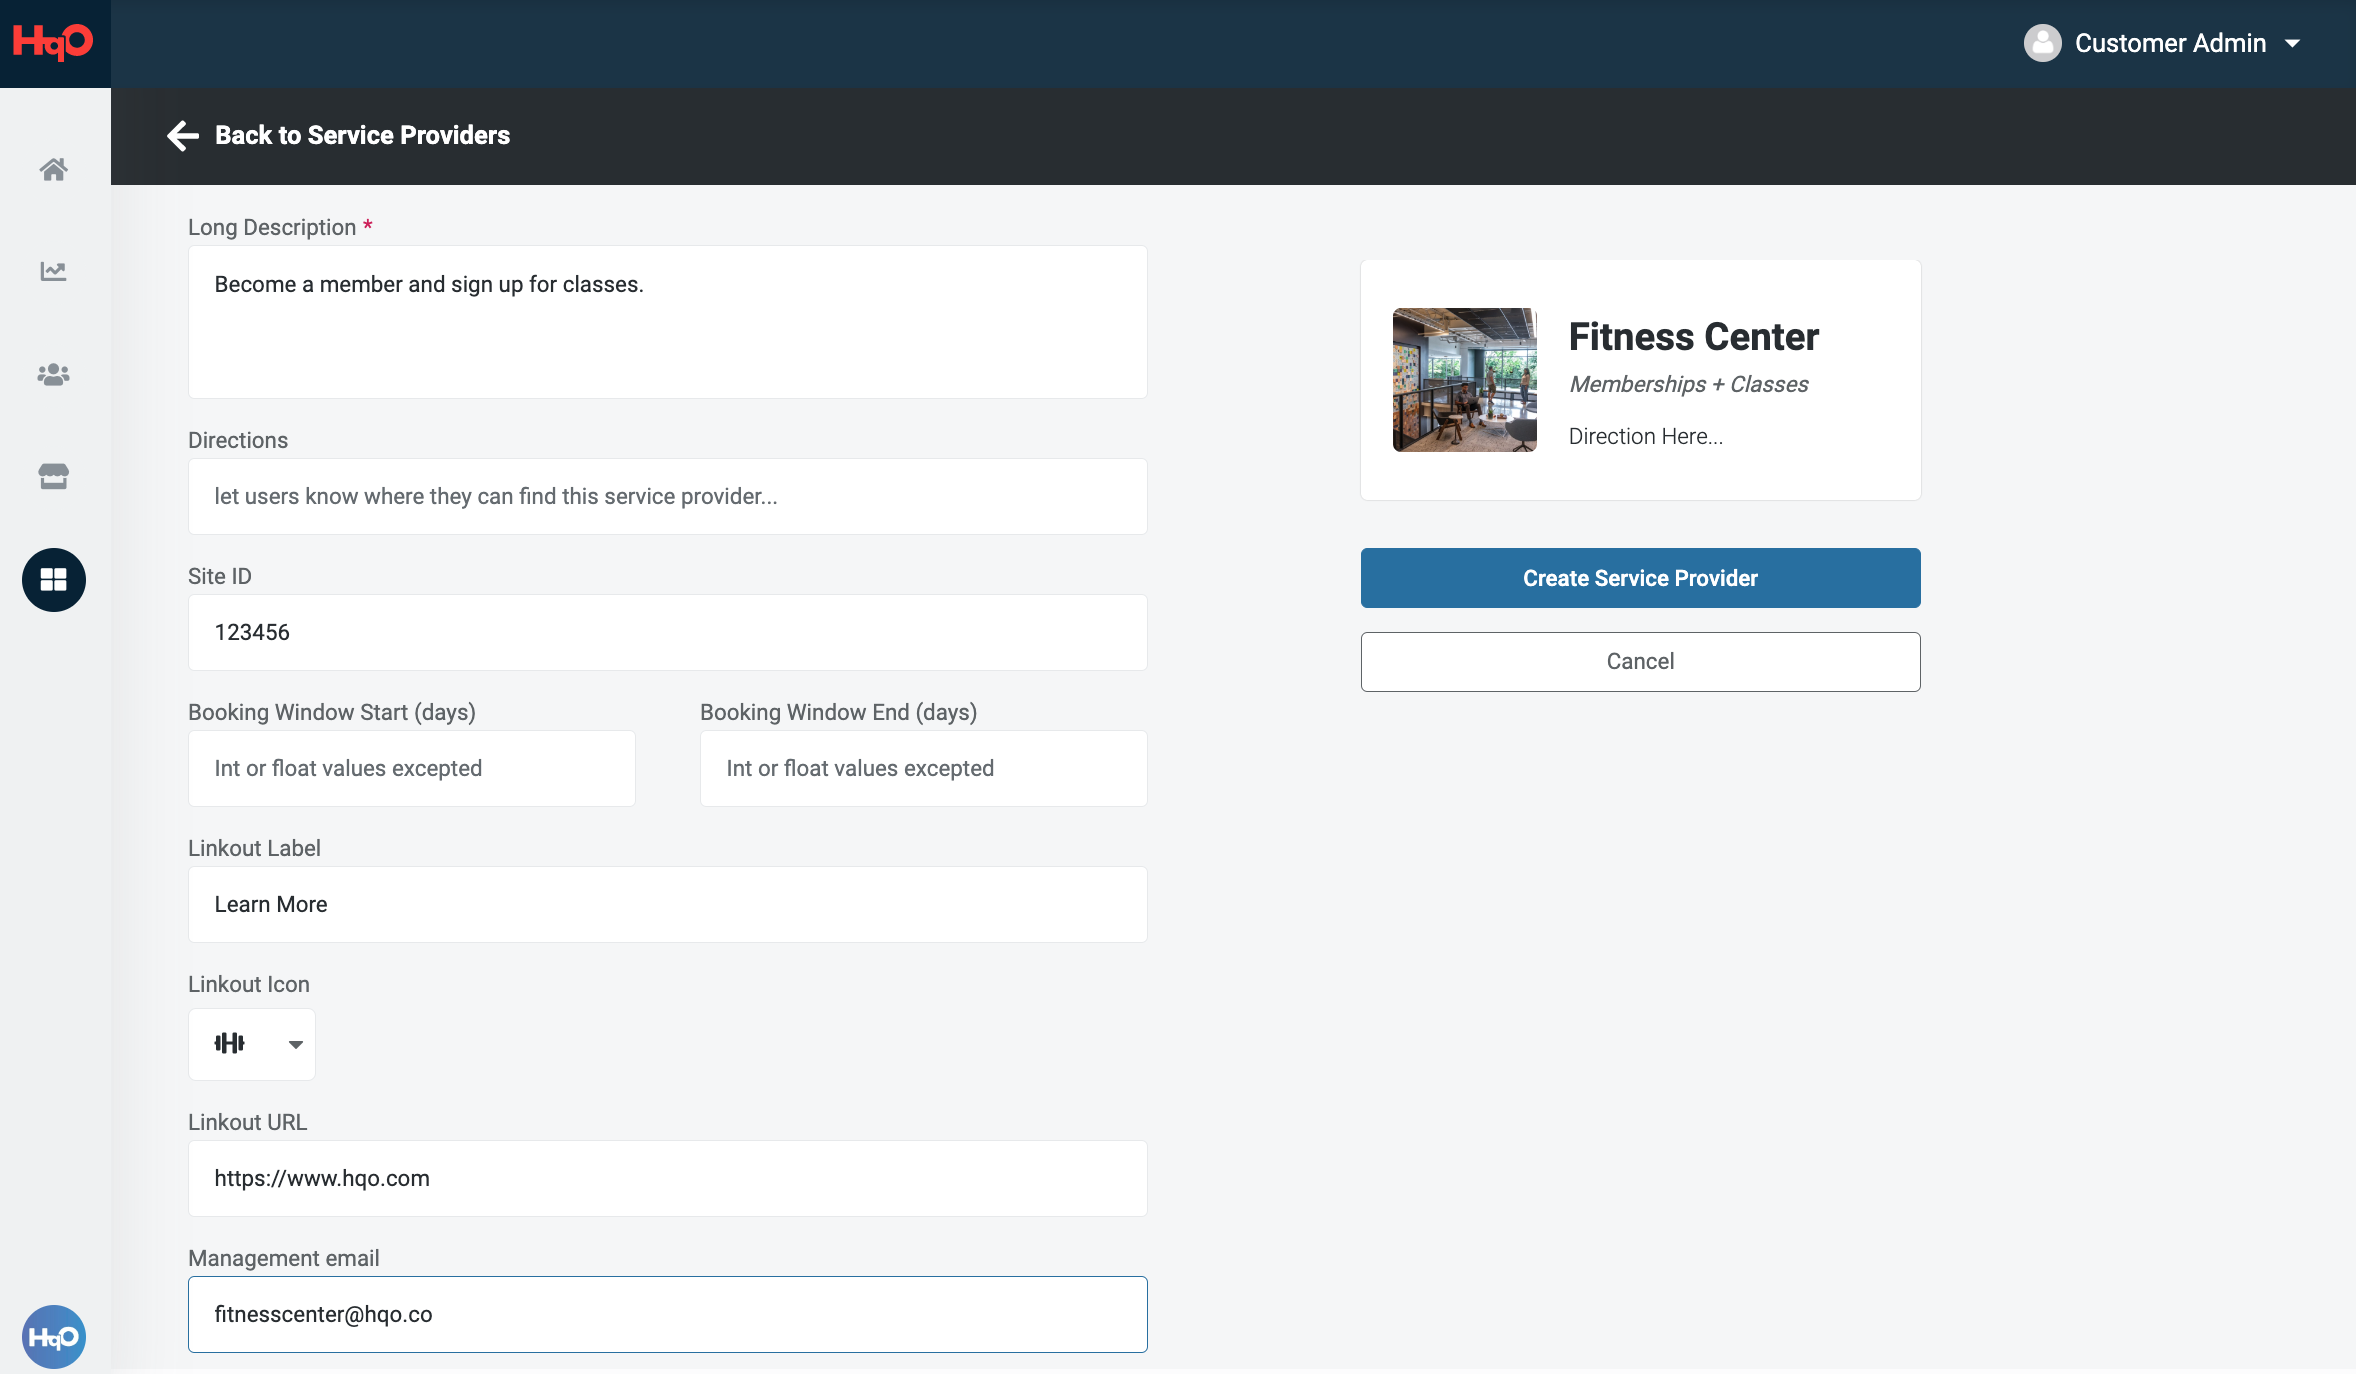Click the Cancel button
This screenshot has width=2356, height=1374.
pos(1640,661)
